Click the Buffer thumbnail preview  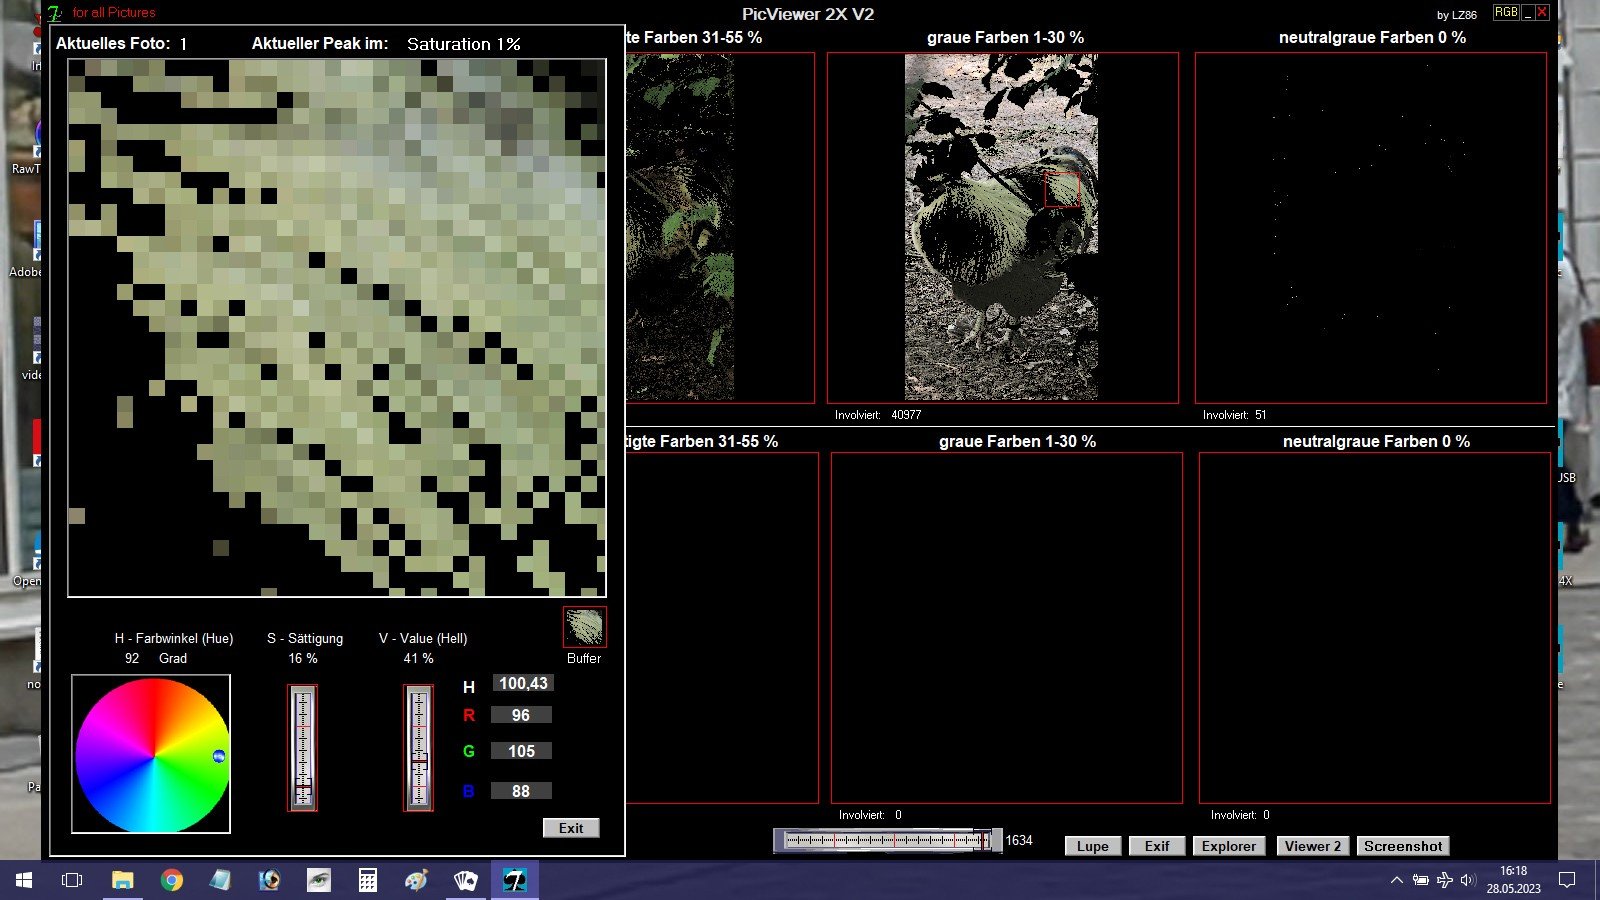(x=584, y=627)
